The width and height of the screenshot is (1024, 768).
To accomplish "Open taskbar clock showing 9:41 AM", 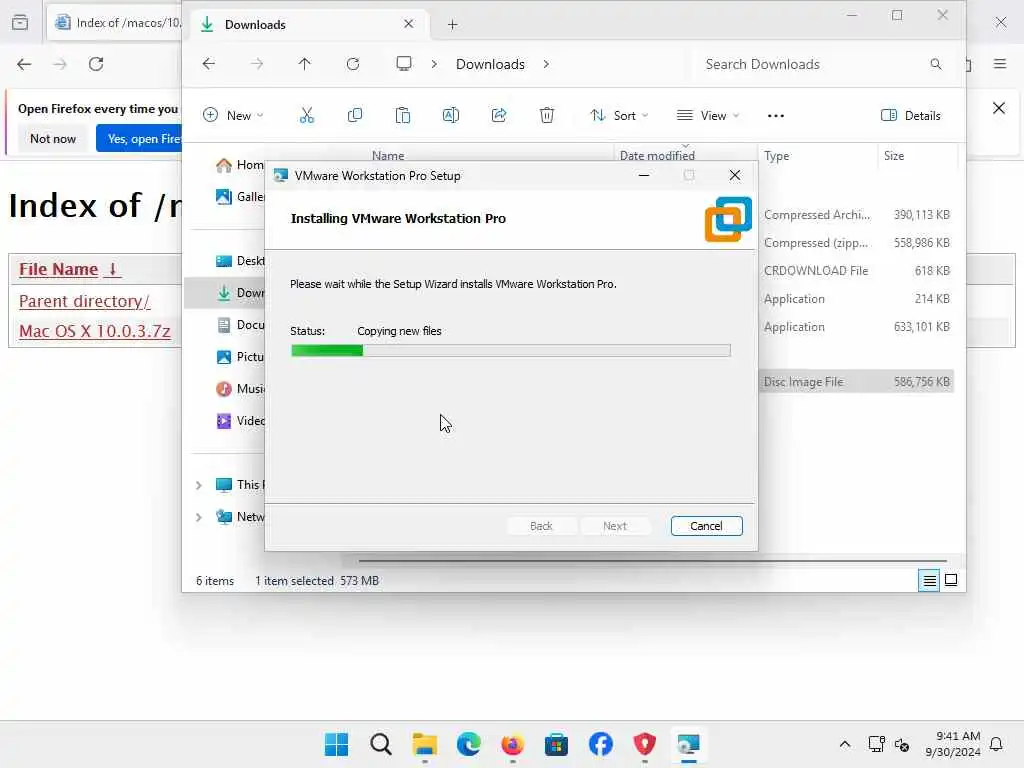I will 953,744.
